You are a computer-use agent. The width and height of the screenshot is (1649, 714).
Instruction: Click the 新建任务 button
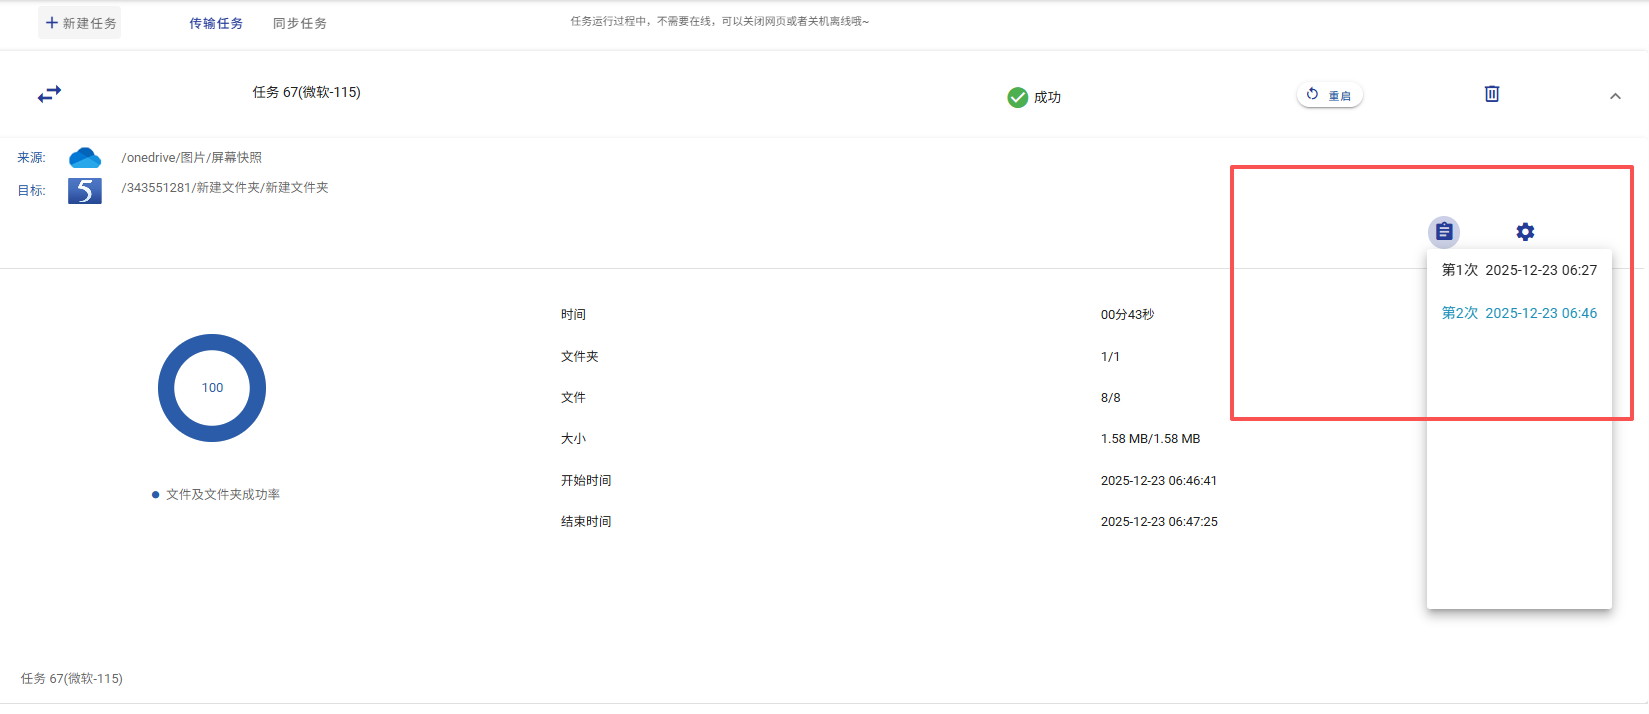point(80,23)
